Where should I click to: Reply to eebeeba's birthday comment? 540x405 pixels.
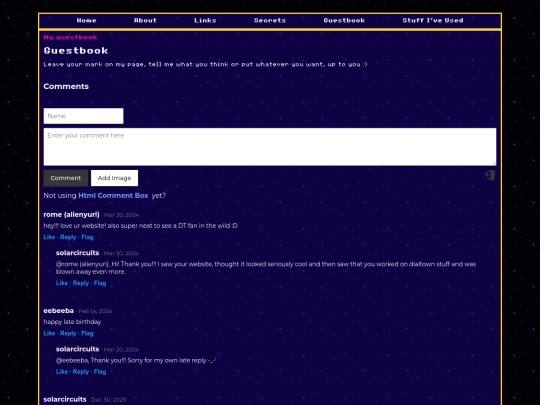(x=68, y=333)
